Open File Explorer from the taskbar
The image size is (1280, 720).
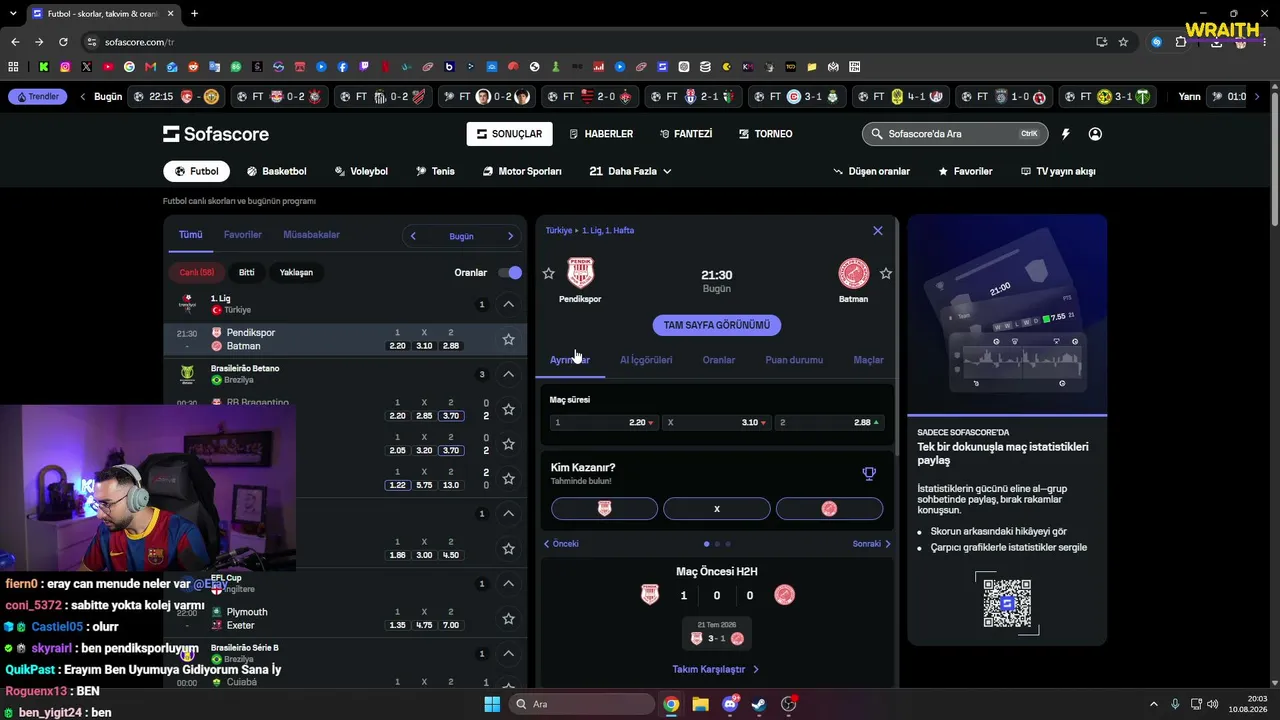click(x=700, y=704)
